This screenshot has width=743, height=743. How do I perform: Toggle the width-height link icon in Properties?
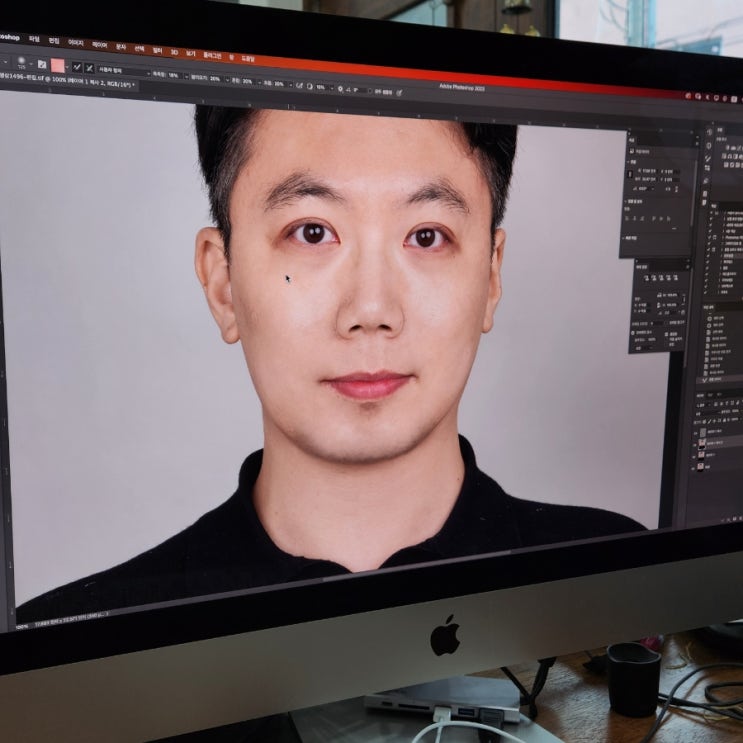(x=630, y=174)
